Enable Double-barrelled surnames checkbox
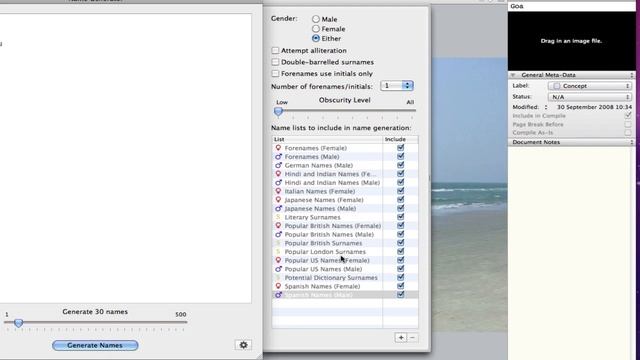 (276, 62)
